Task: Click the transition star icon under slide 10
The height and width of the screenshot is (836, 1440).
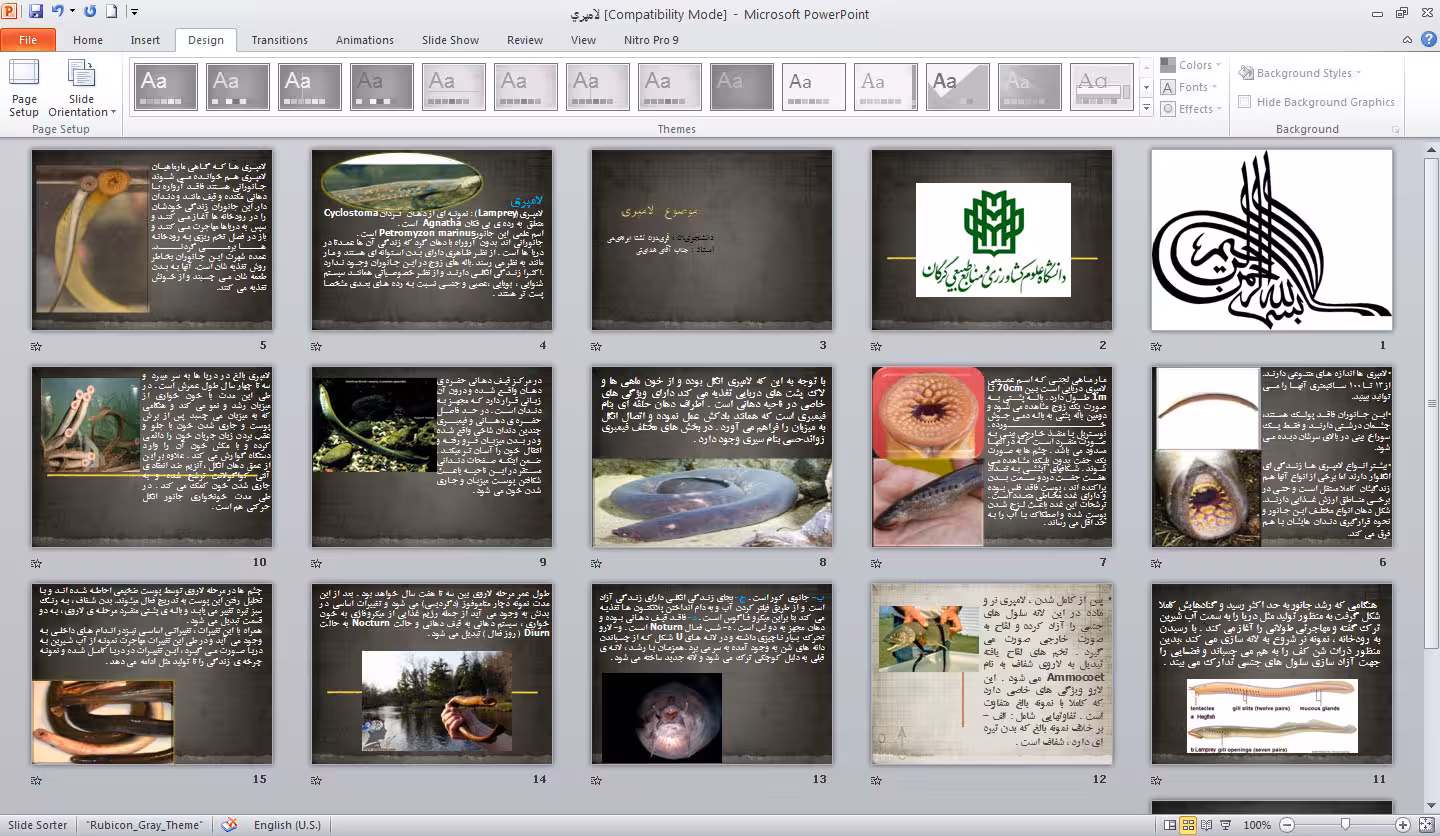Action: (x=37, y=563)
